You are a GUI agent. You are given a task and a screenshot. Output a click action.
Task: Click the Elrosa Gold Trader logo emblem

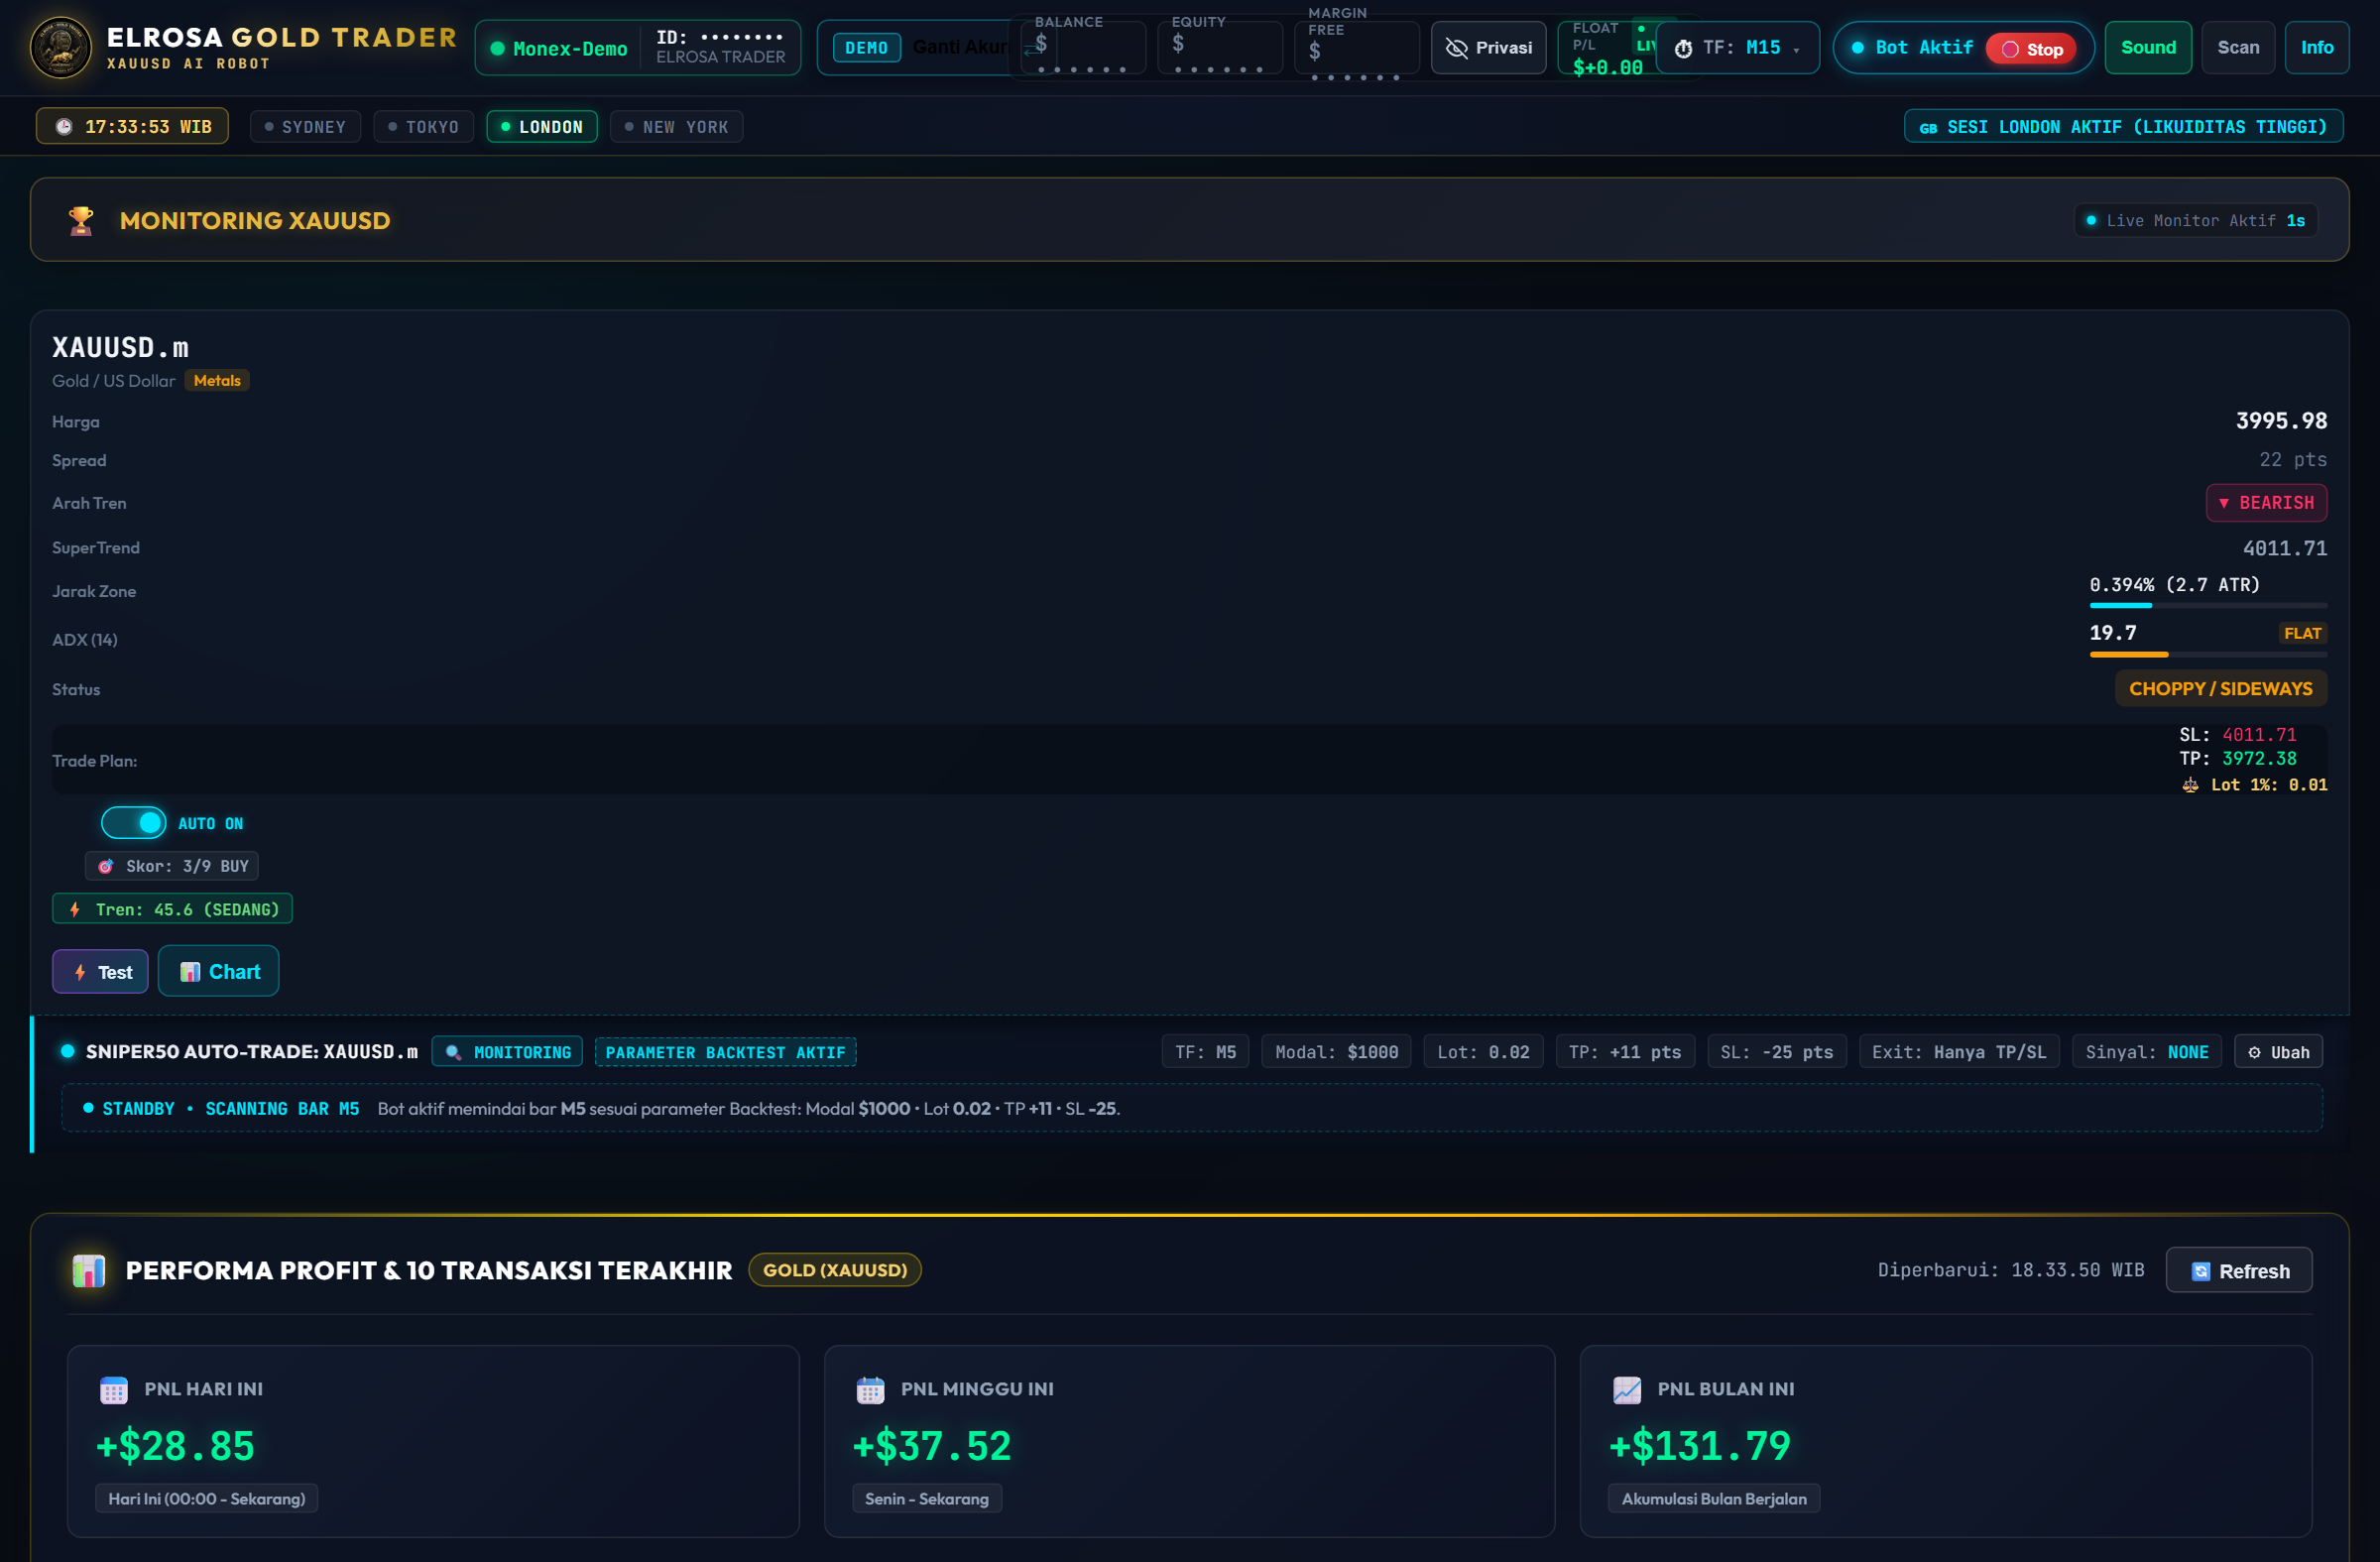point(61,47)
